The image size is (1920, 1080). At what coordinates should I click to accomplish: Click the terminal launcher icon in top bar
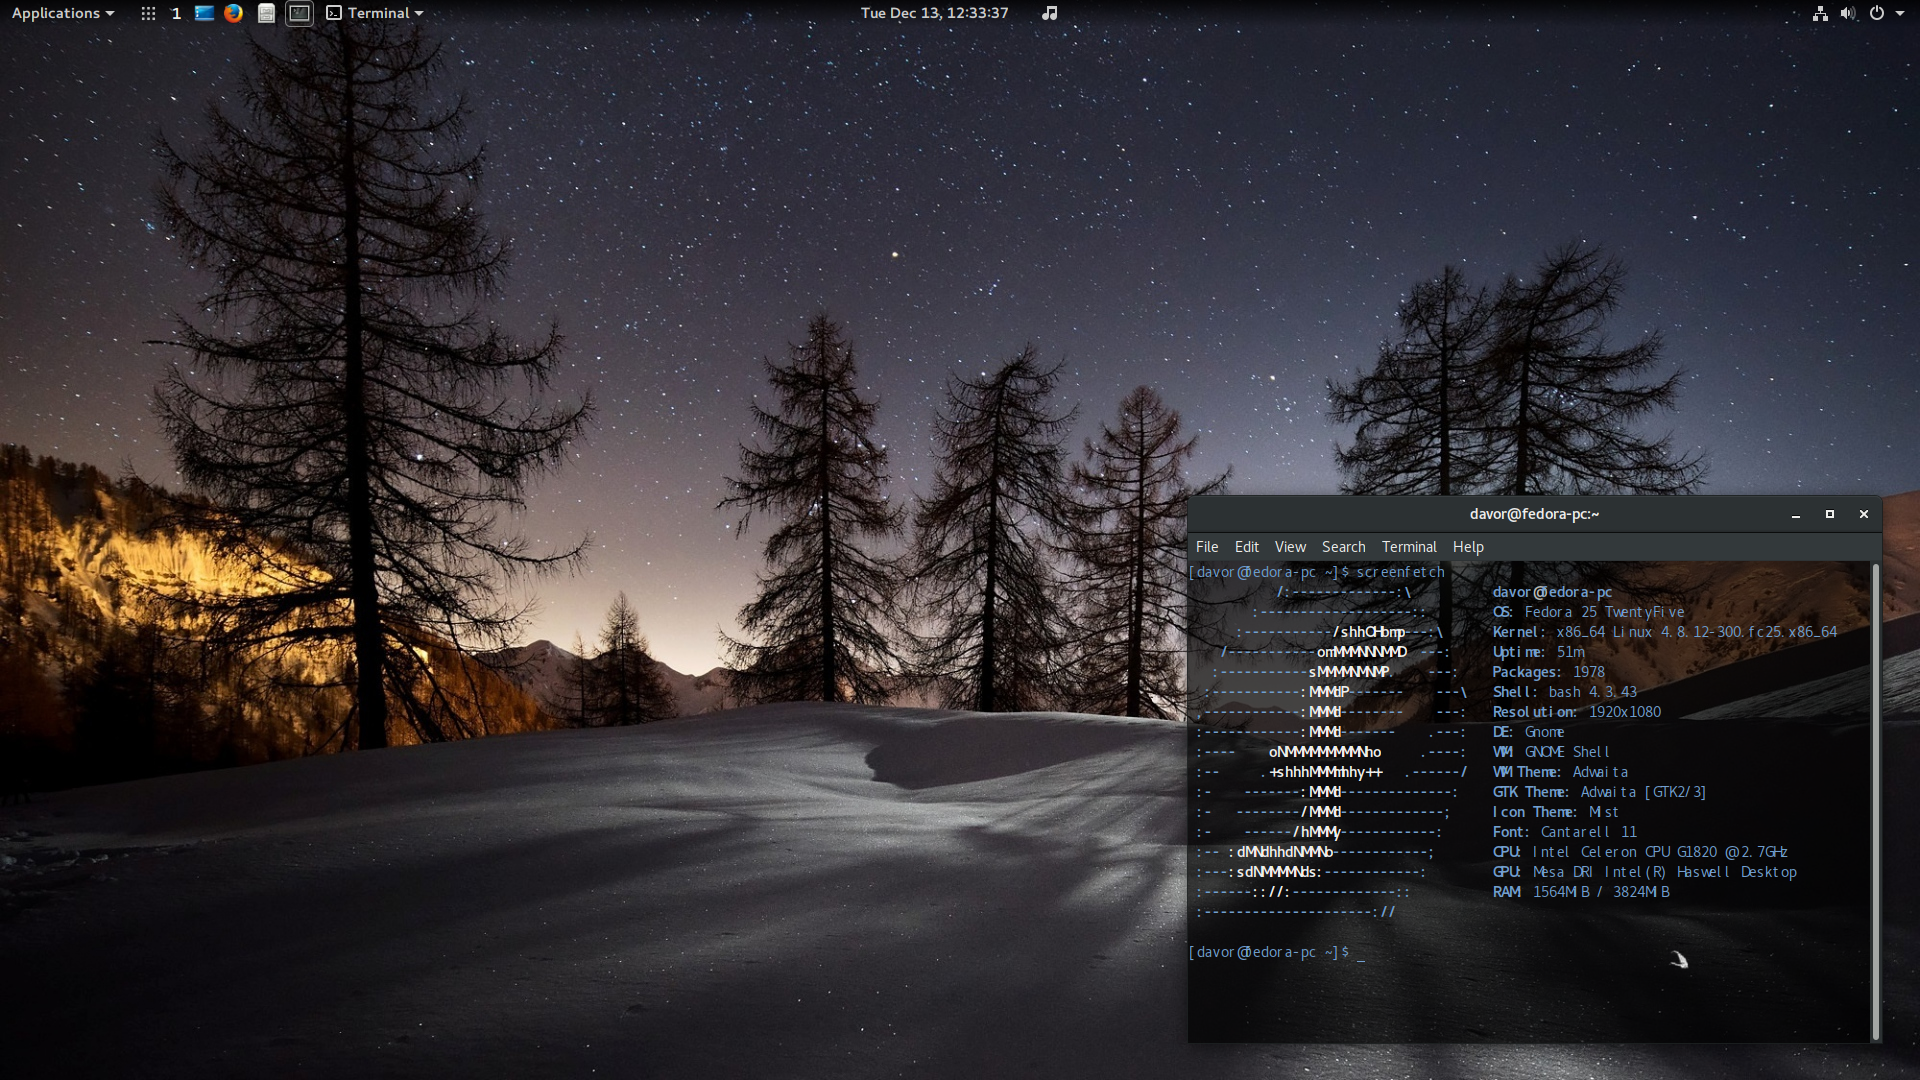pos(299,13)
